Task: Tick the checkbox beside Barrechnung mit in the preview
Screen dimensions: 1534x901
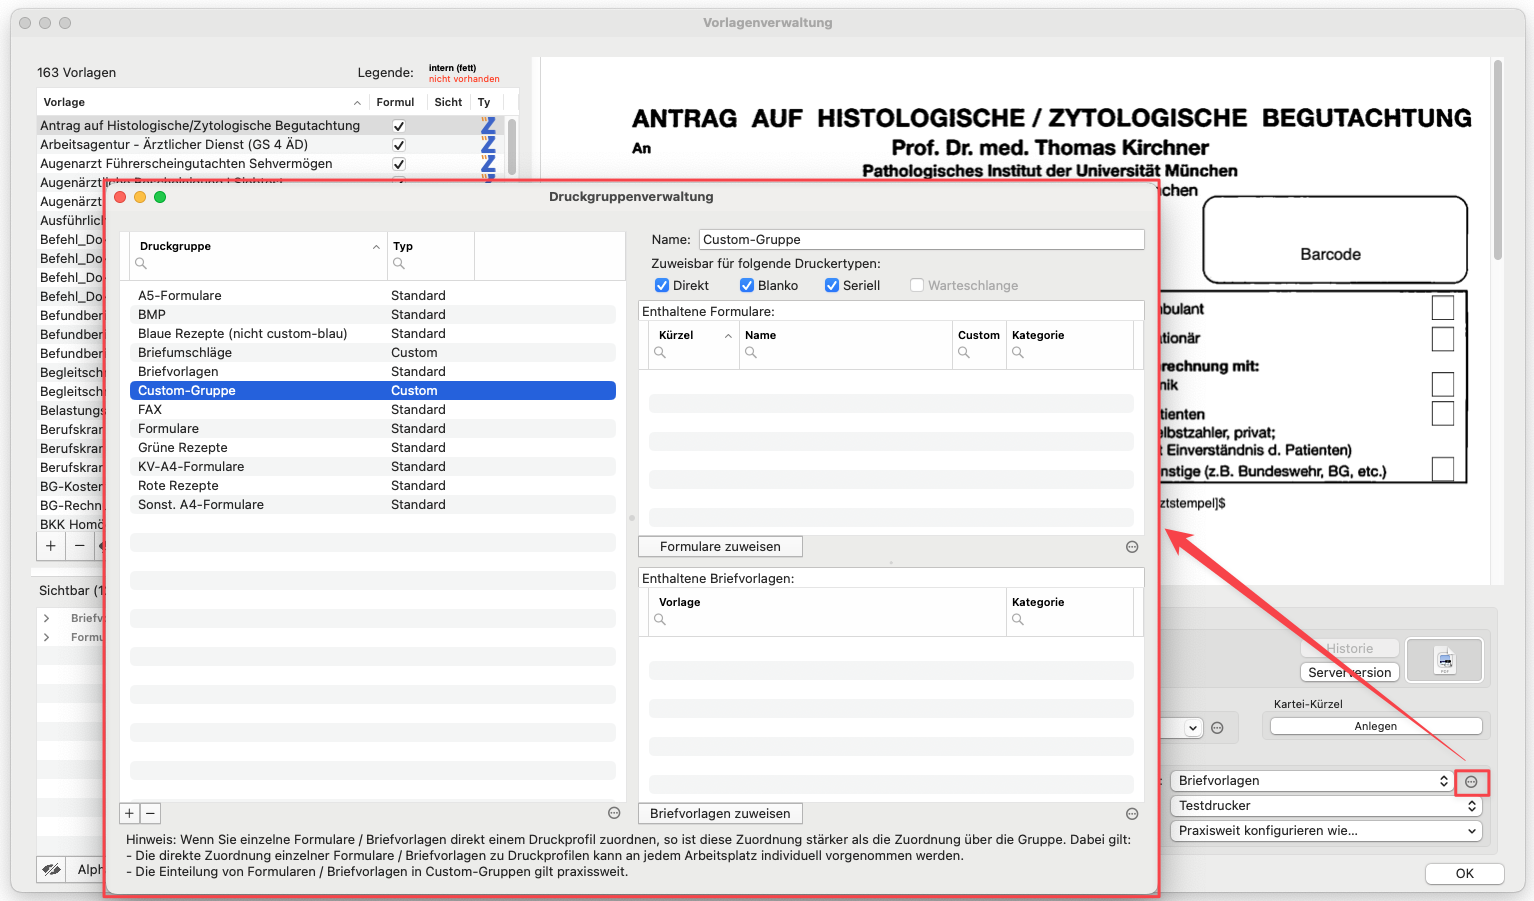Action: click(x=1443, y=384)
